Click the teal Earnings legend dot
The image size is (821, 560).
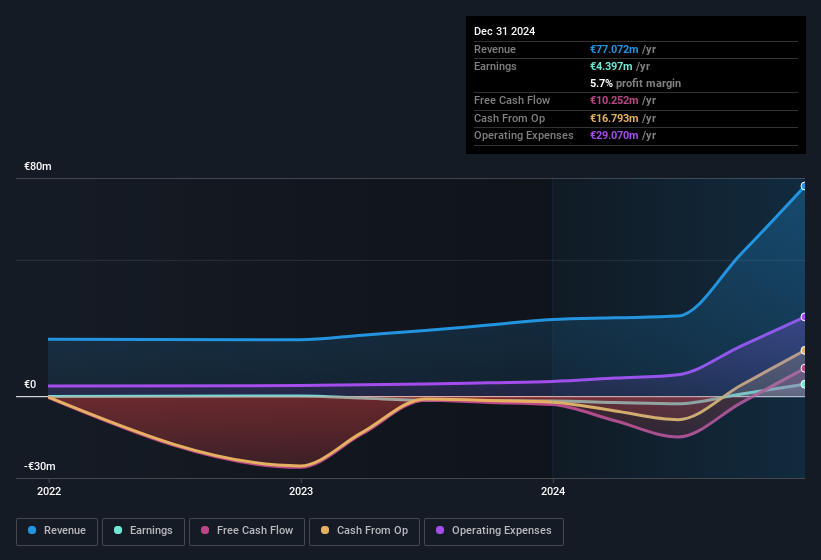(x=118, y=530)
